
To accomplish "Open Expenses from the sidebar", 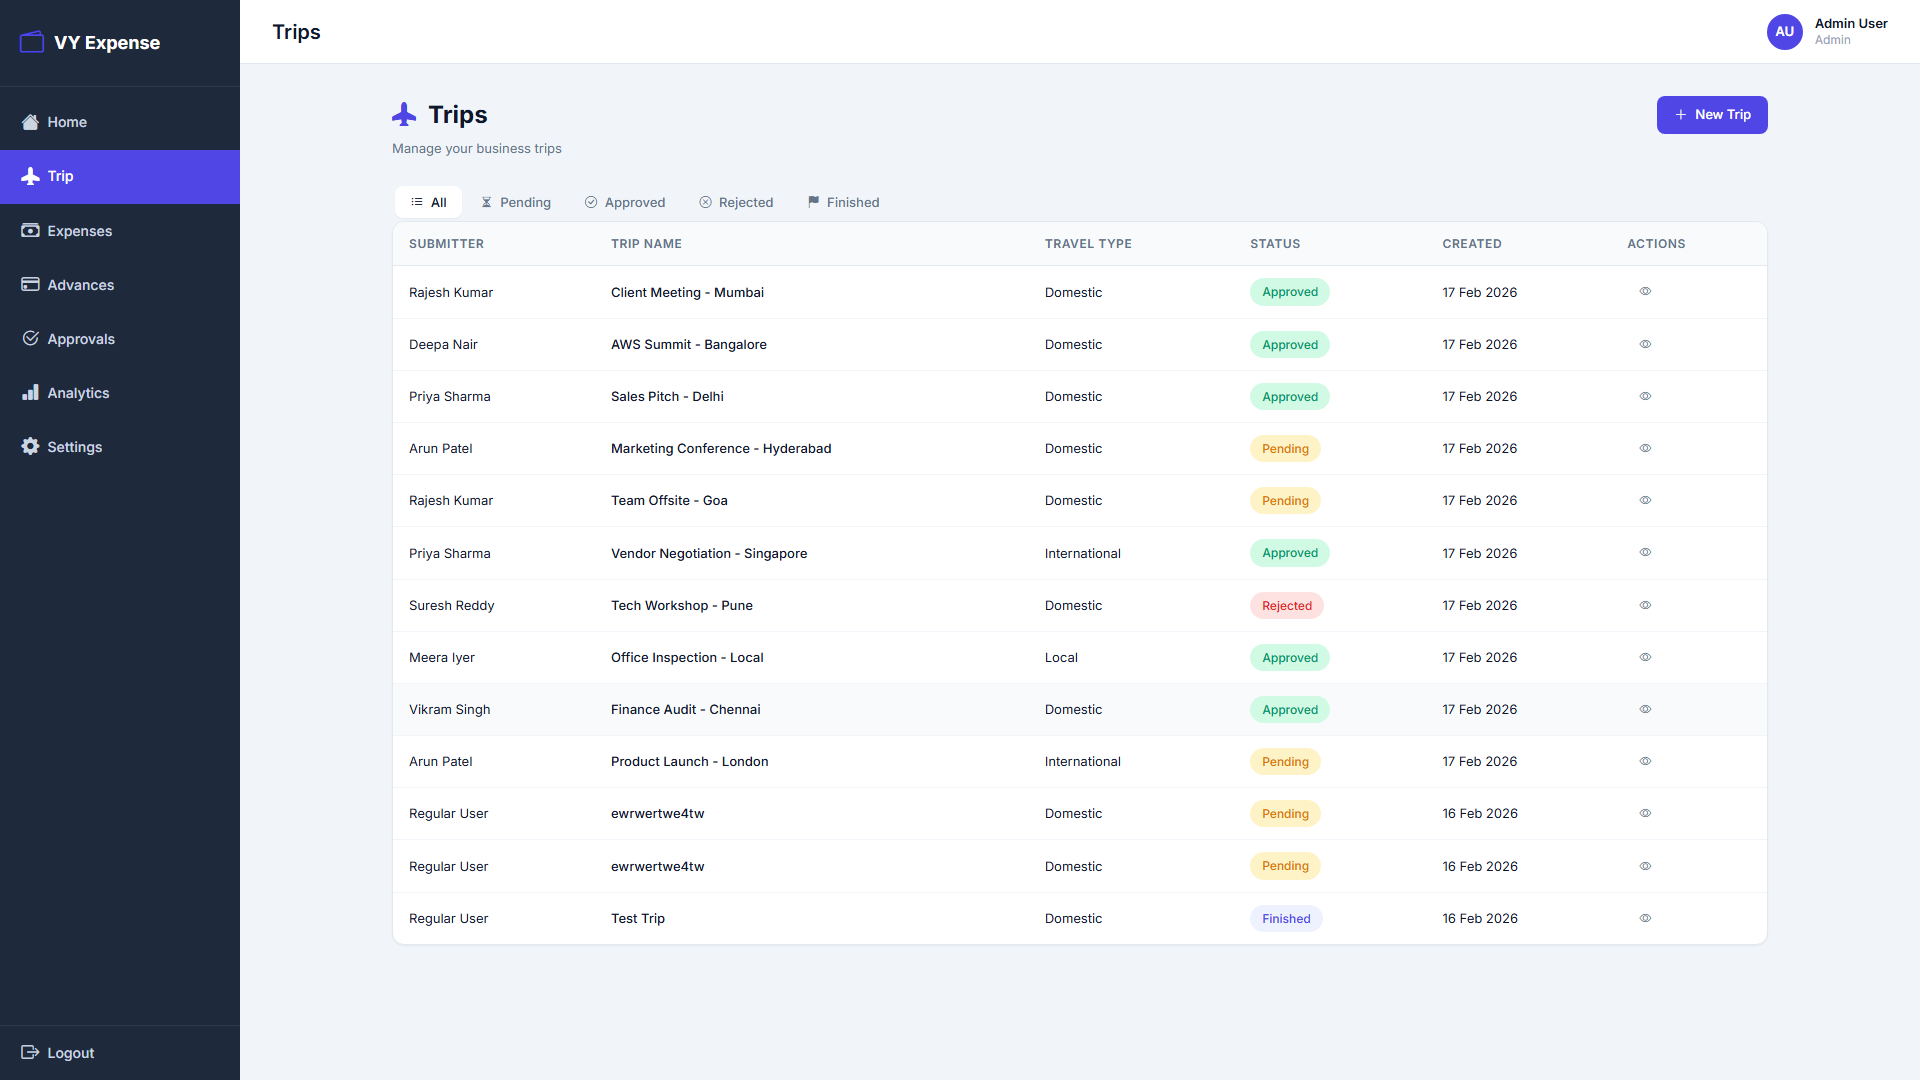I will click(78, 231).
